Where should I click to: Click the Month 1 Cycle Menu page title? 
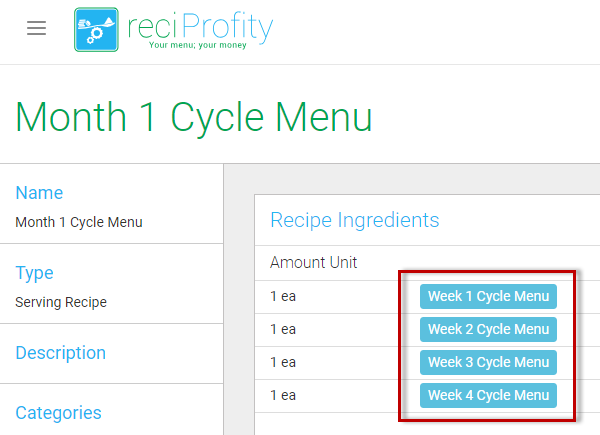[194, 117]
